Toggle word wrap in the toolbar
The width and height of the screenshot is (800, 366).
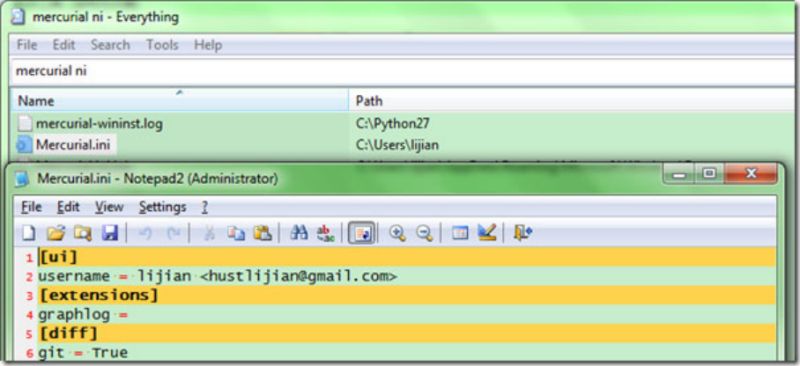[x=361, y=233]
